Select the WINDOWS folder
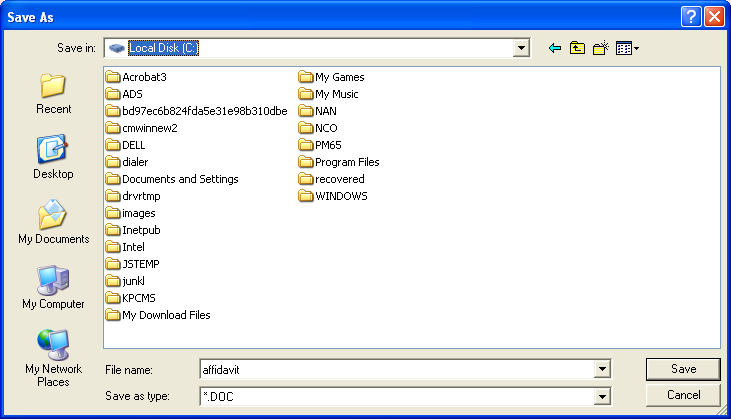This screenshot has width=731, height=419. coord(340,196)
